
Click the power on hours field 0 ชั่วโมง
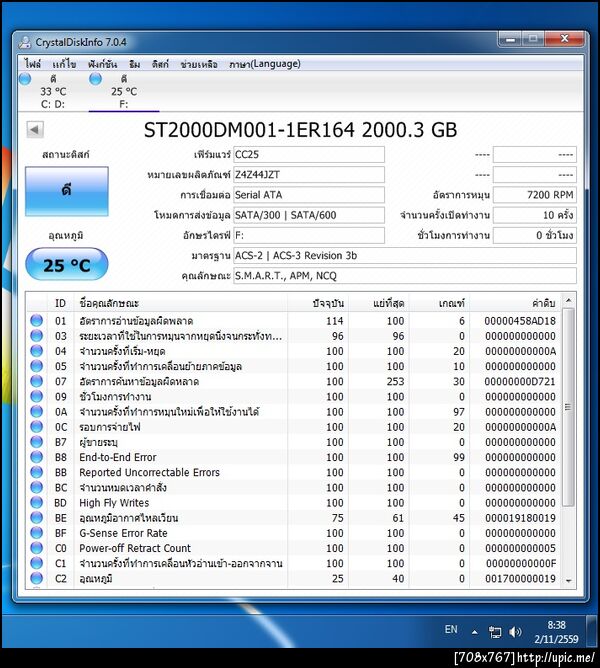tap(534, 235)
